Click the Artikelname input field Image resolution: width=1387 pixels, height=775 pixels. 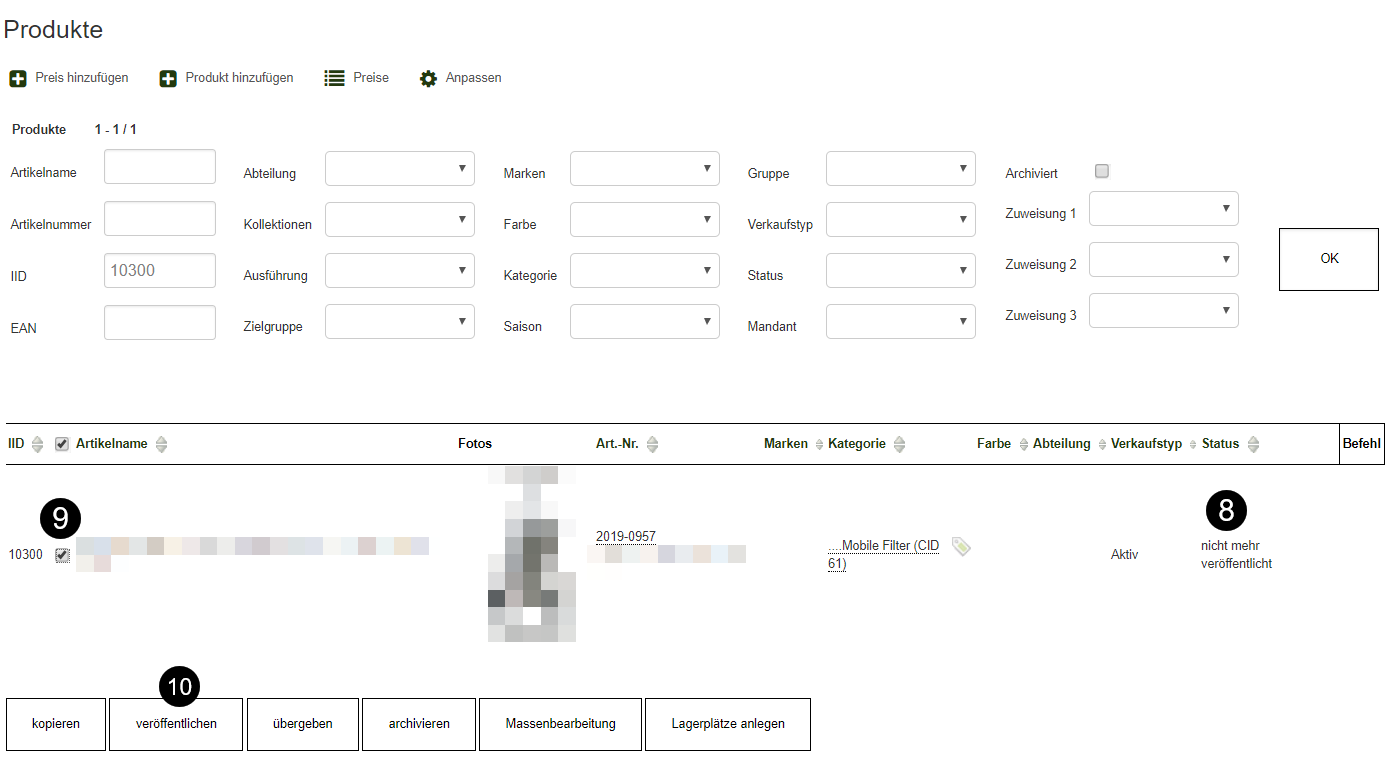point(160,167)
